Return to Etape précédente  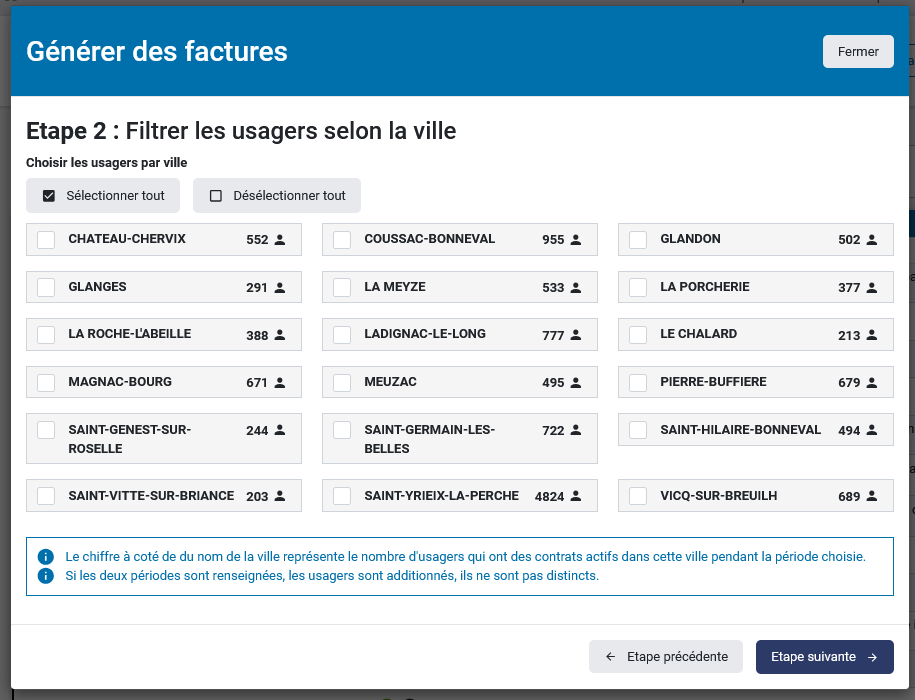pos(666,657)
